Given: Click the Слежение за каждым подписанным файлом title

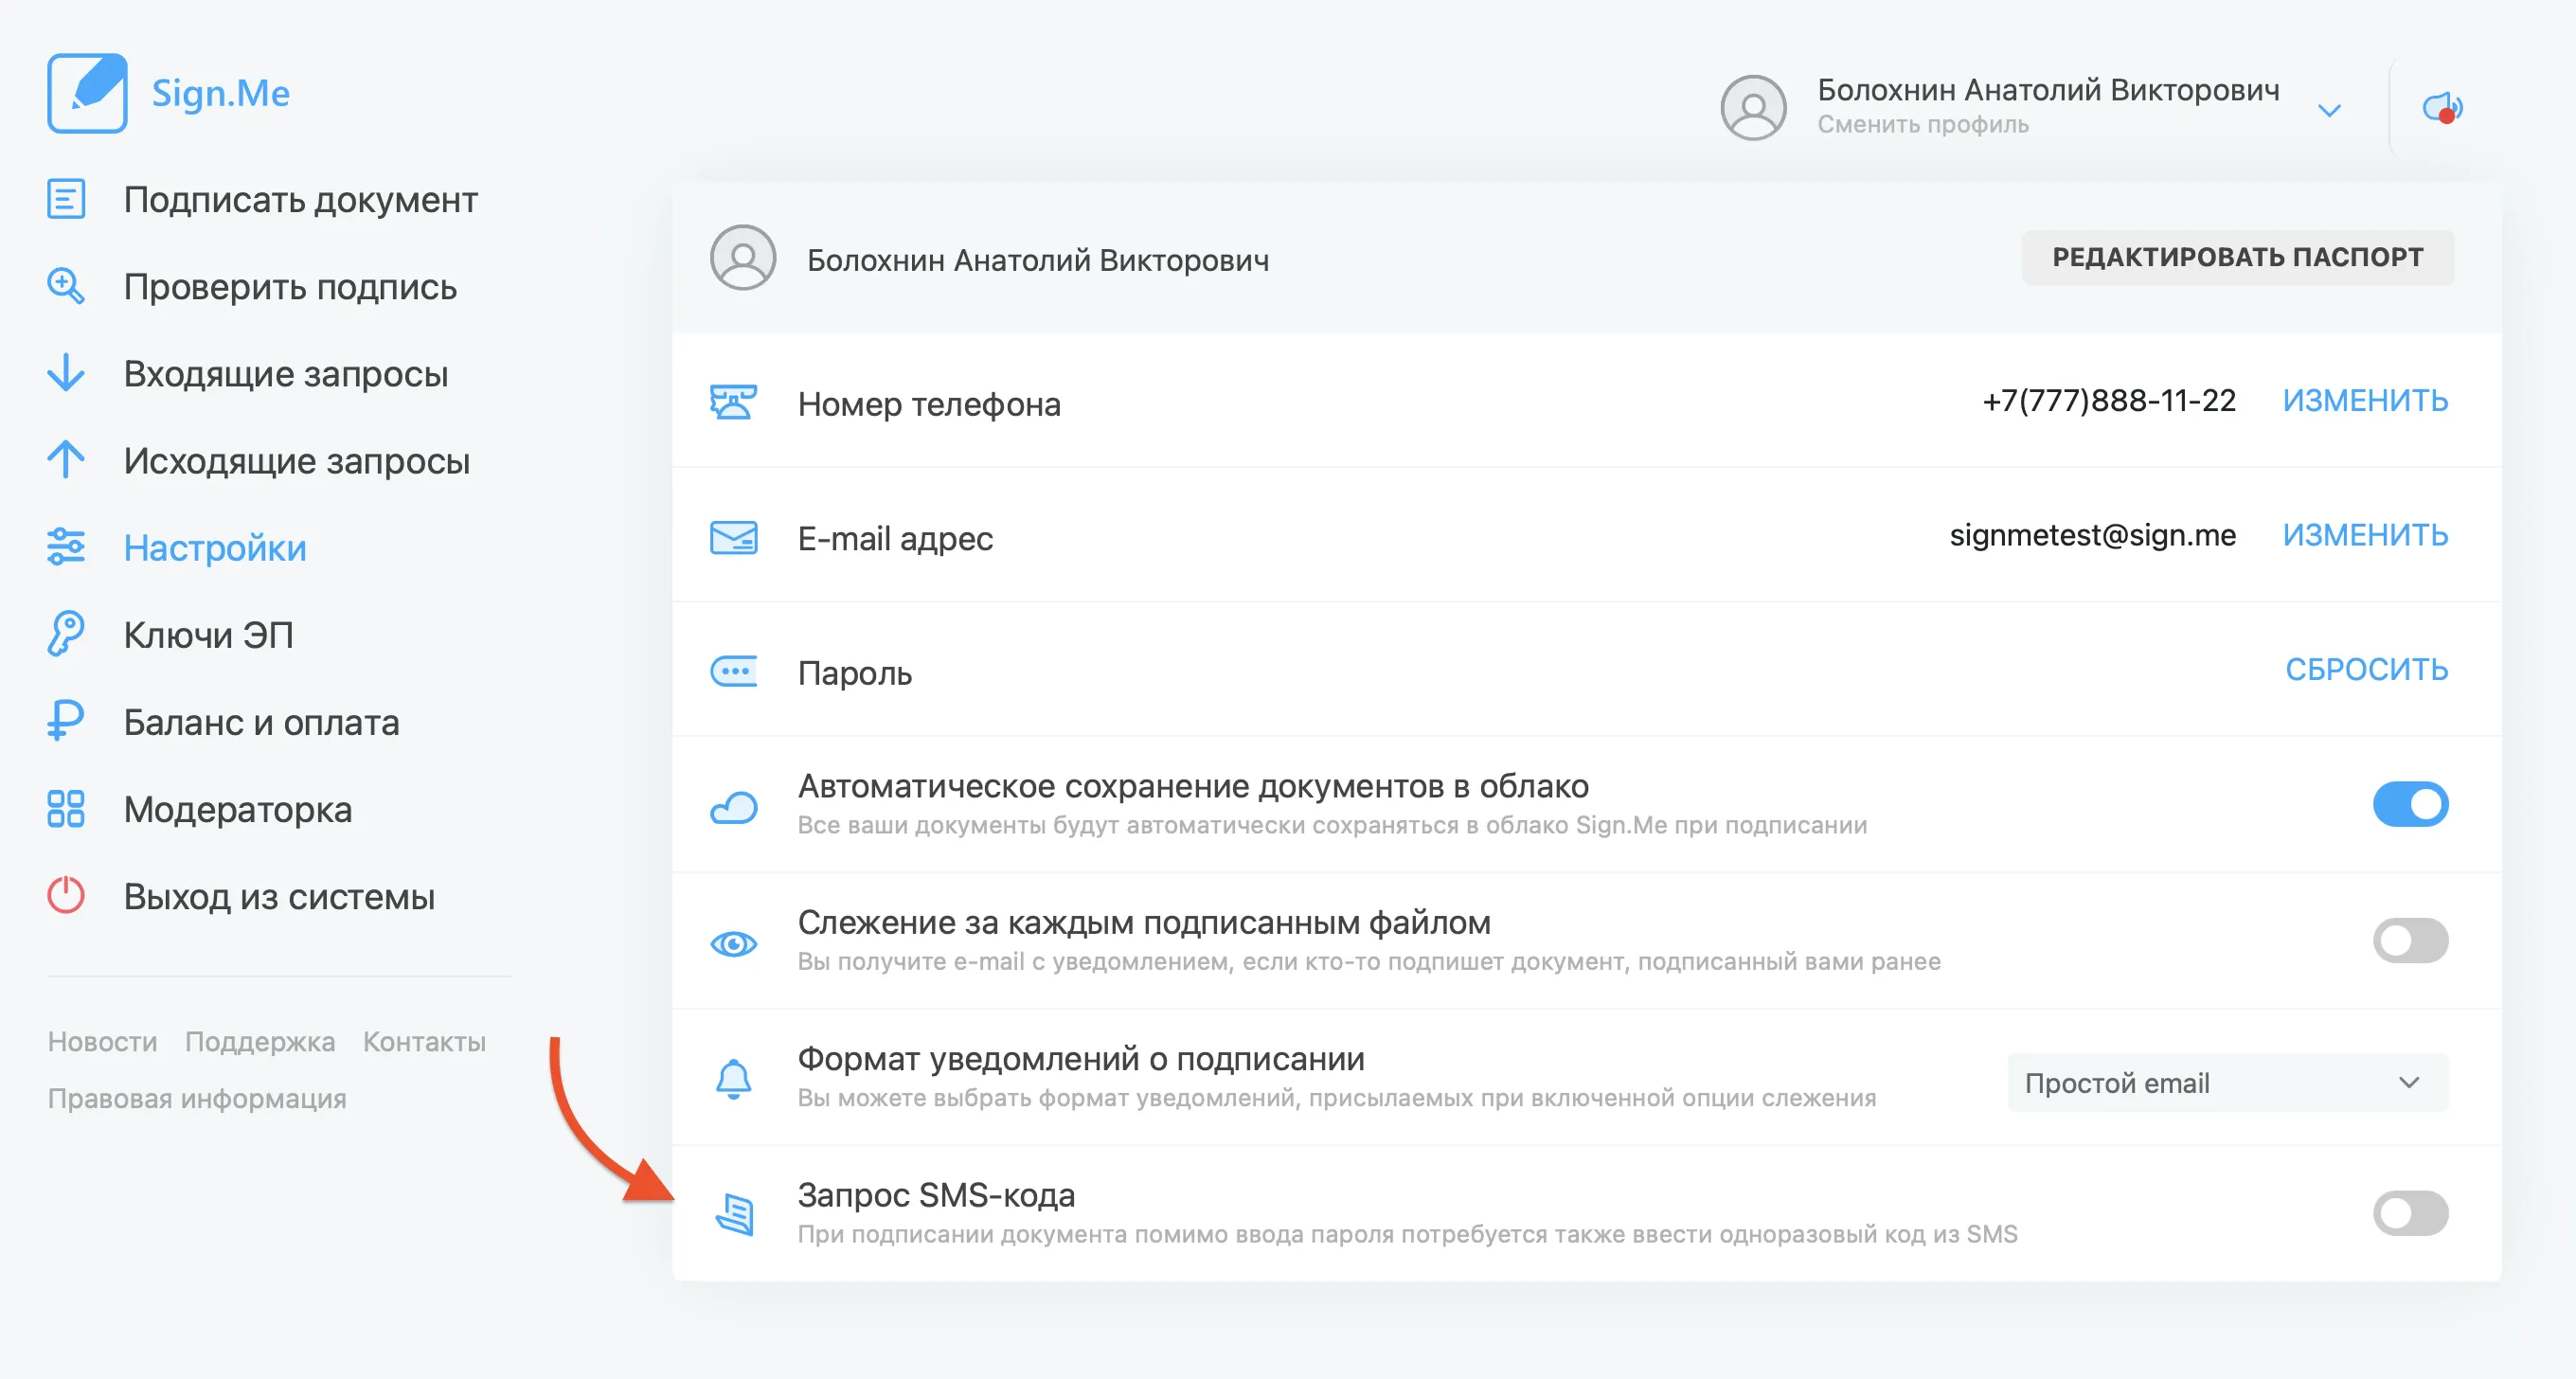Looking at the screenshot, I should point(1144,922).
